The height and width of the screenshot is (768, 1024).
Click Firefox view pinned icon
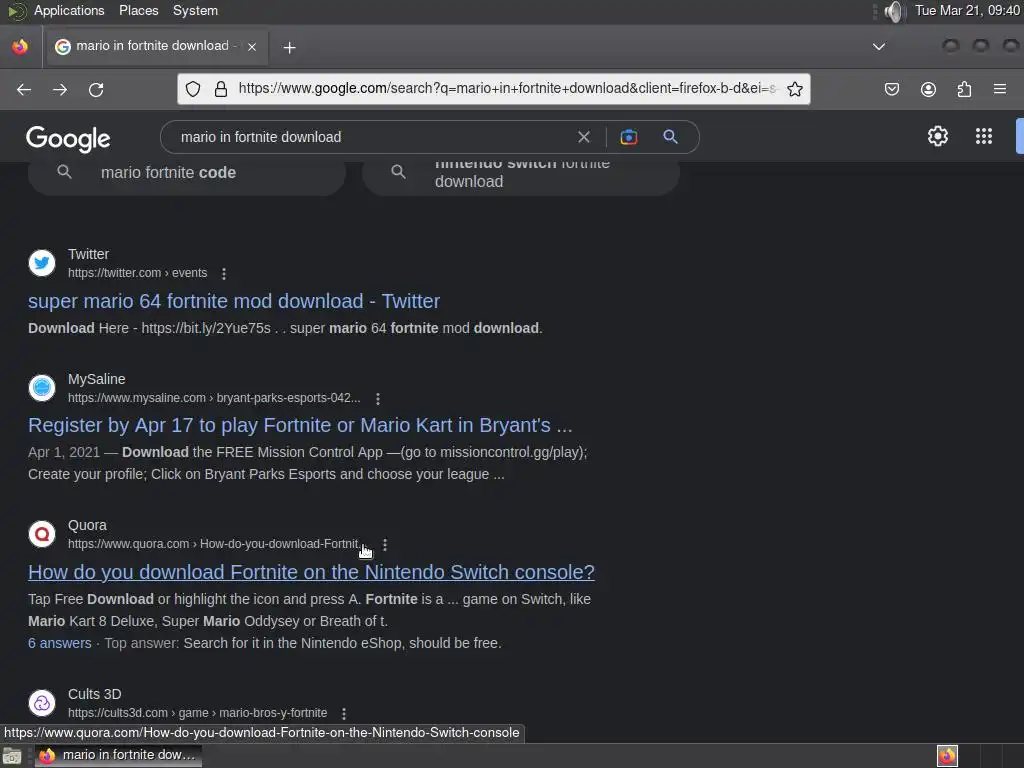point(20,47)
